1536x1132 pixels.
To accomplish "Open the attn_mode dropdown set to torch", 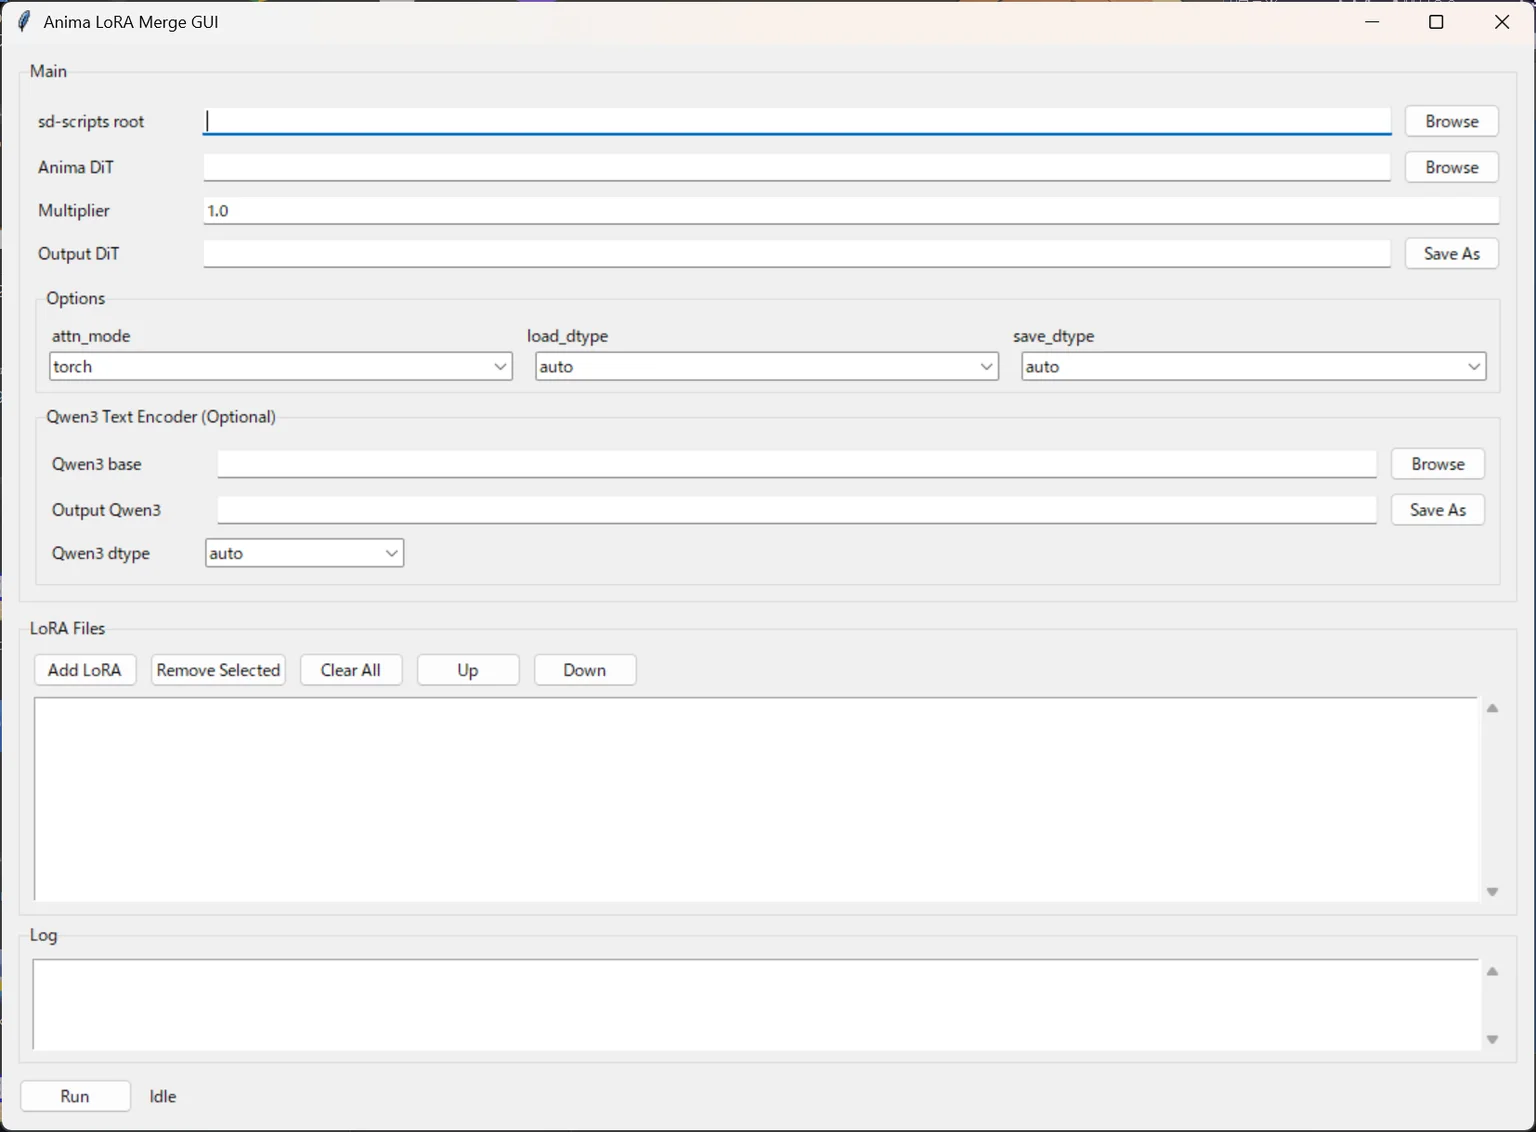I will (x=281, y=366).
